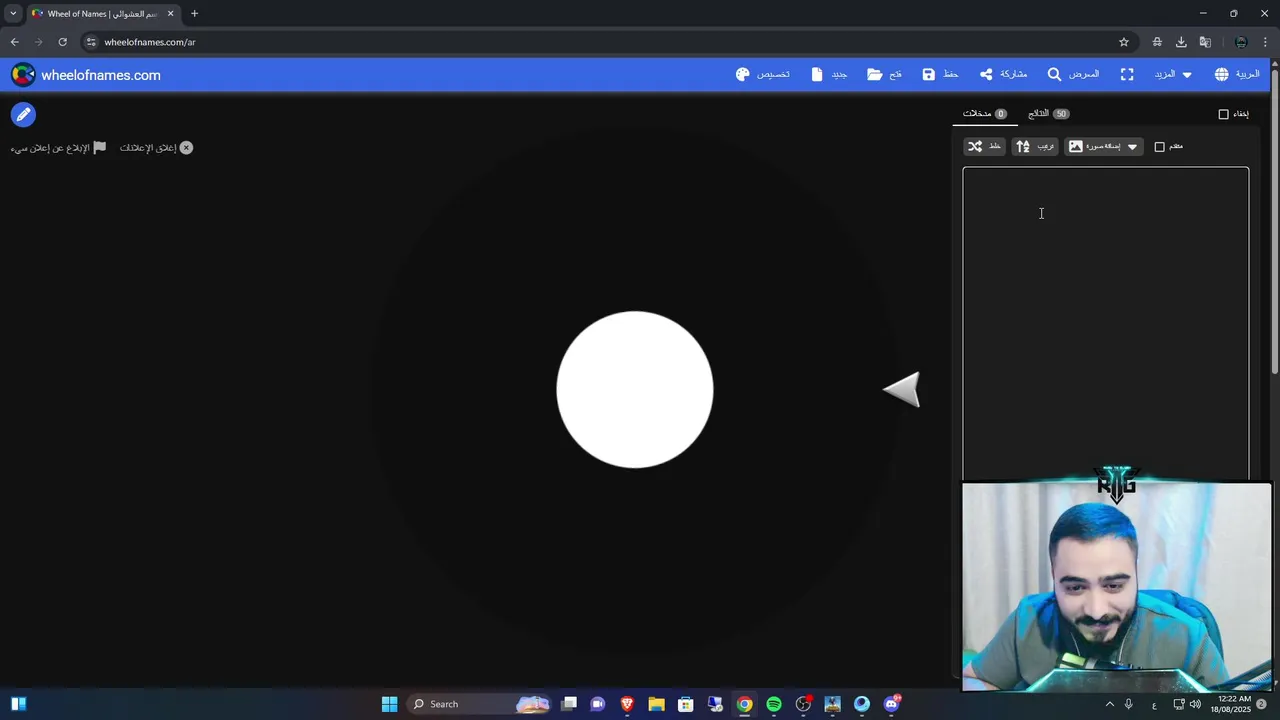
Task: Report a bad ad via flag icon
Action: [x=99, y=148]
